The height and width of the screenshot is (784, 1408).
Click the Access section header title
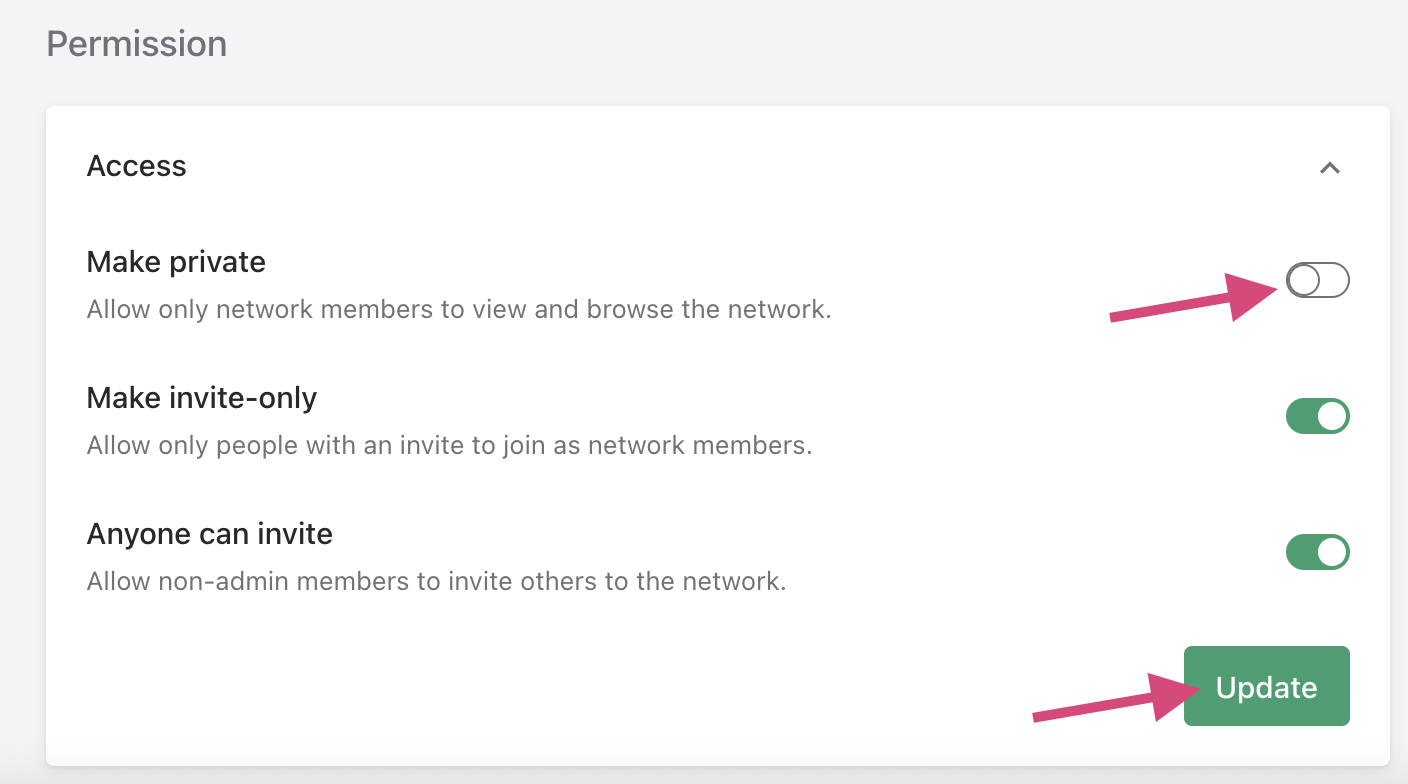(x=137, y=166)
